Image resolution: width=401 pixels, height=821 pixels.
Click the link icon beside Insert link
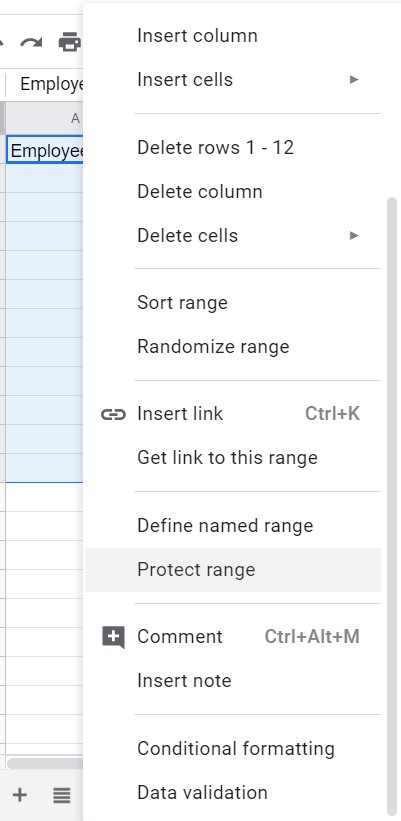(x=113, y=415)
